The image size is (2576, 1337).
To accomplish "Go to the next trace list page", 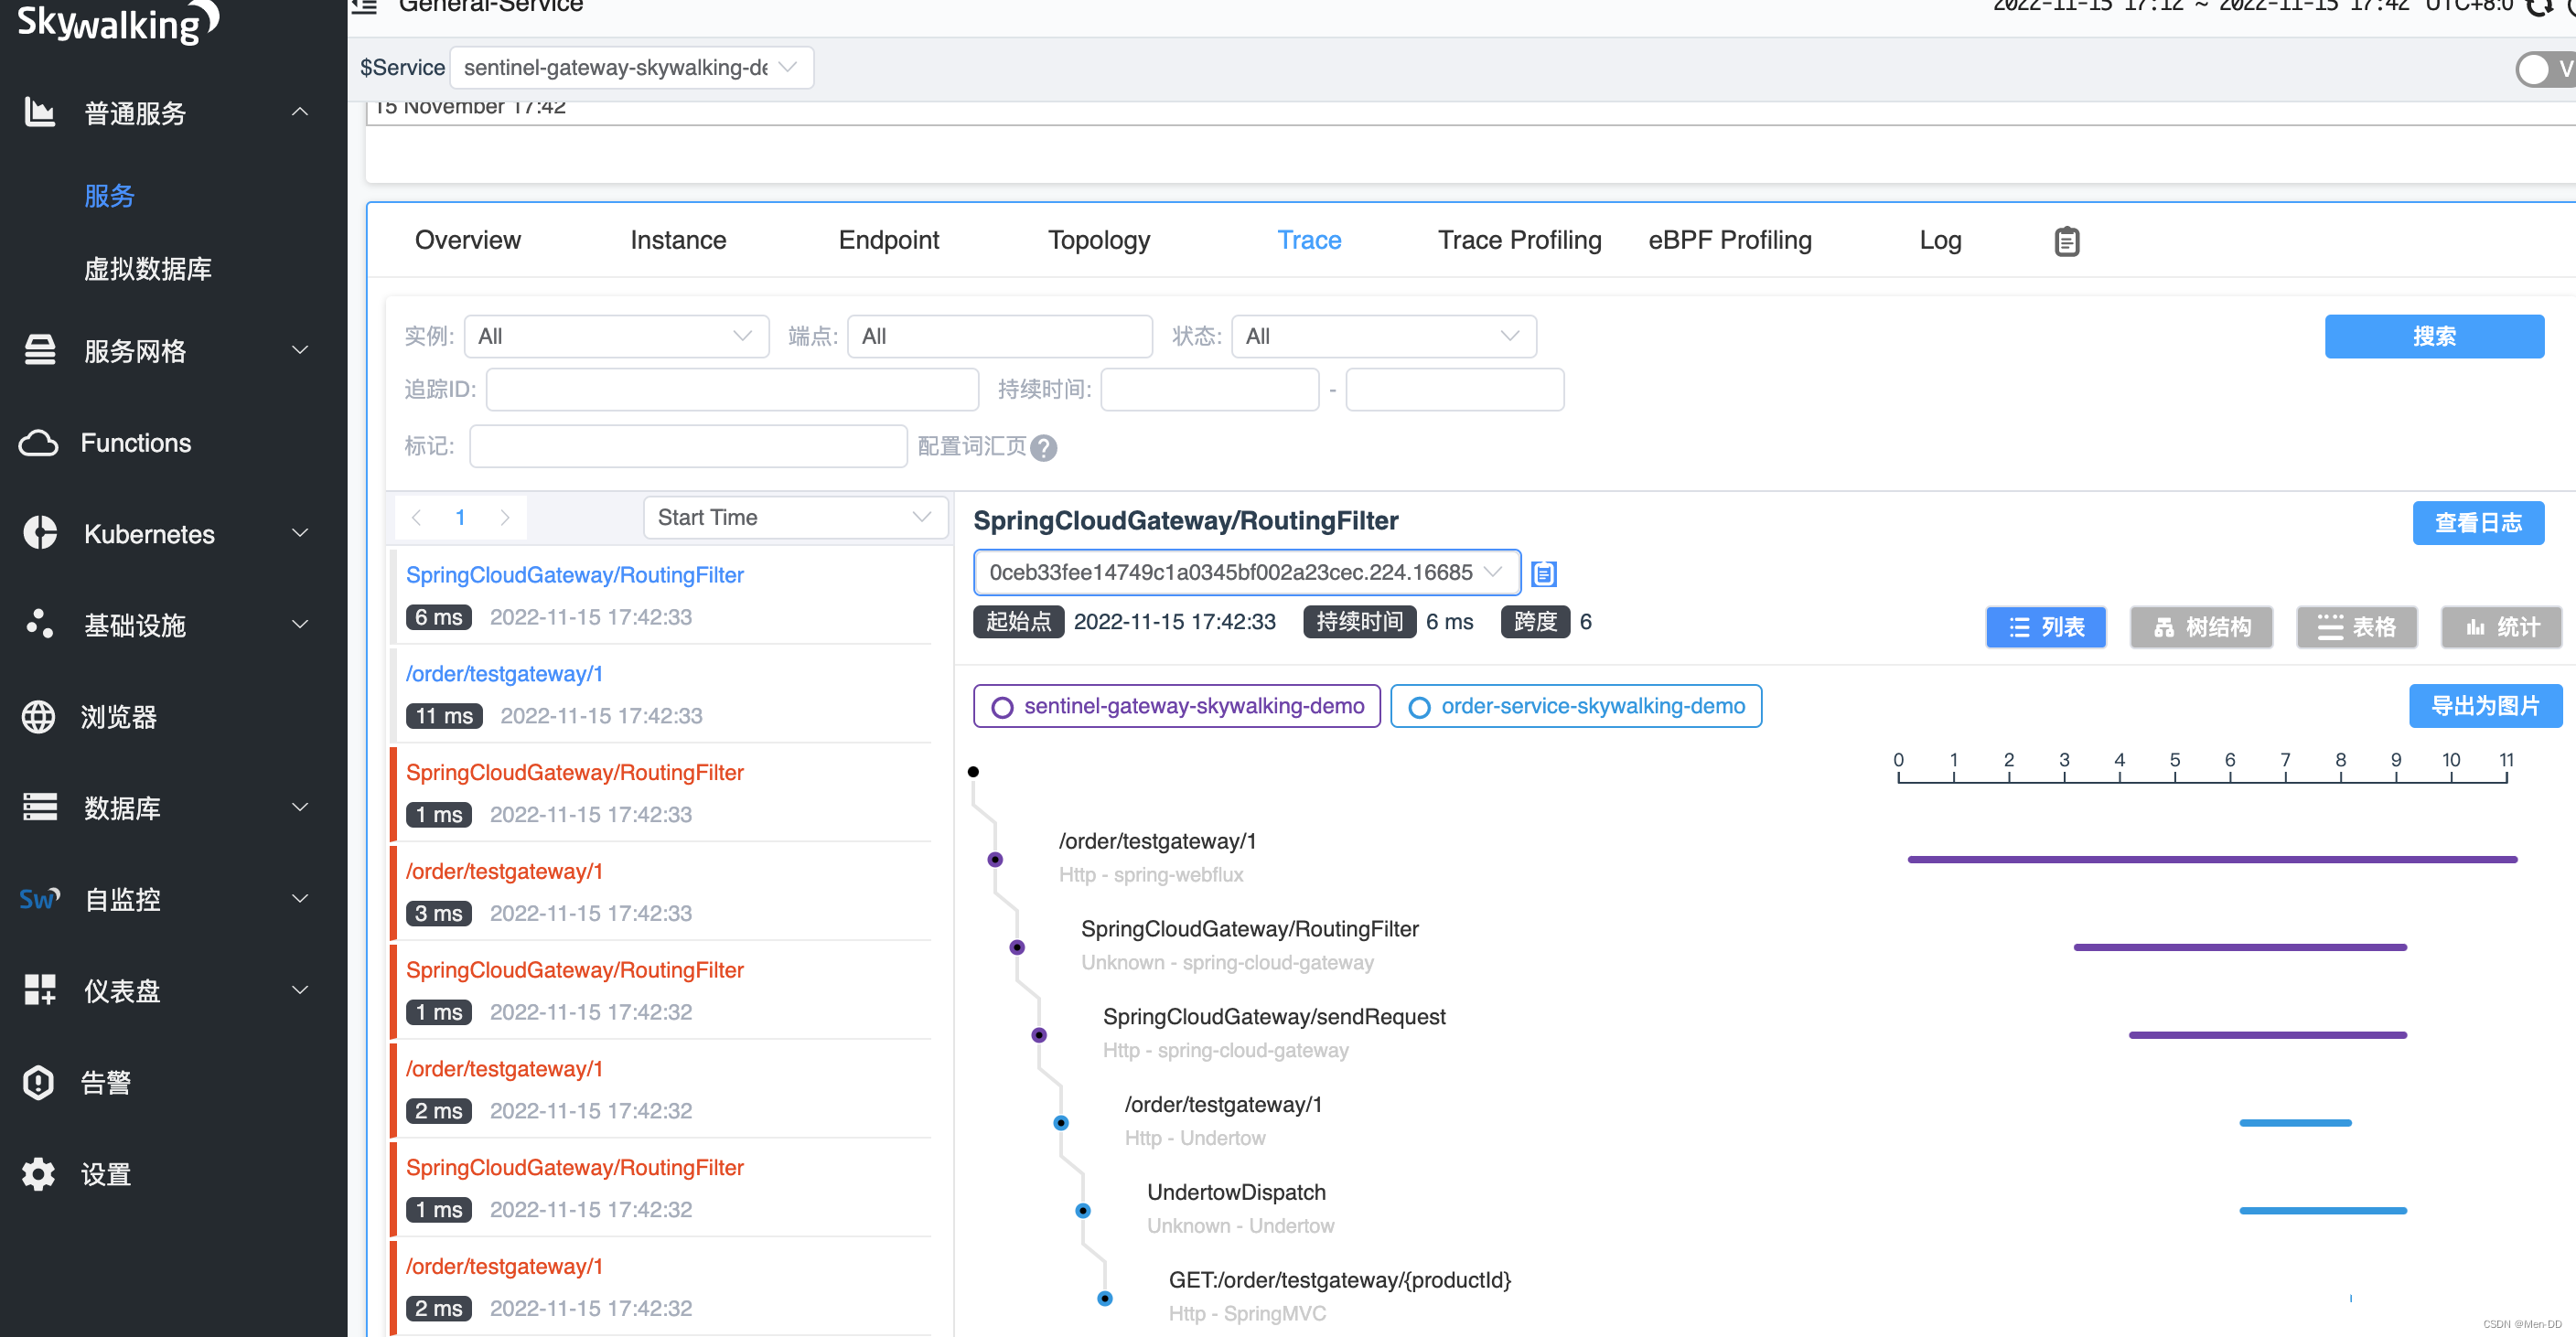I will coord(504,517).
